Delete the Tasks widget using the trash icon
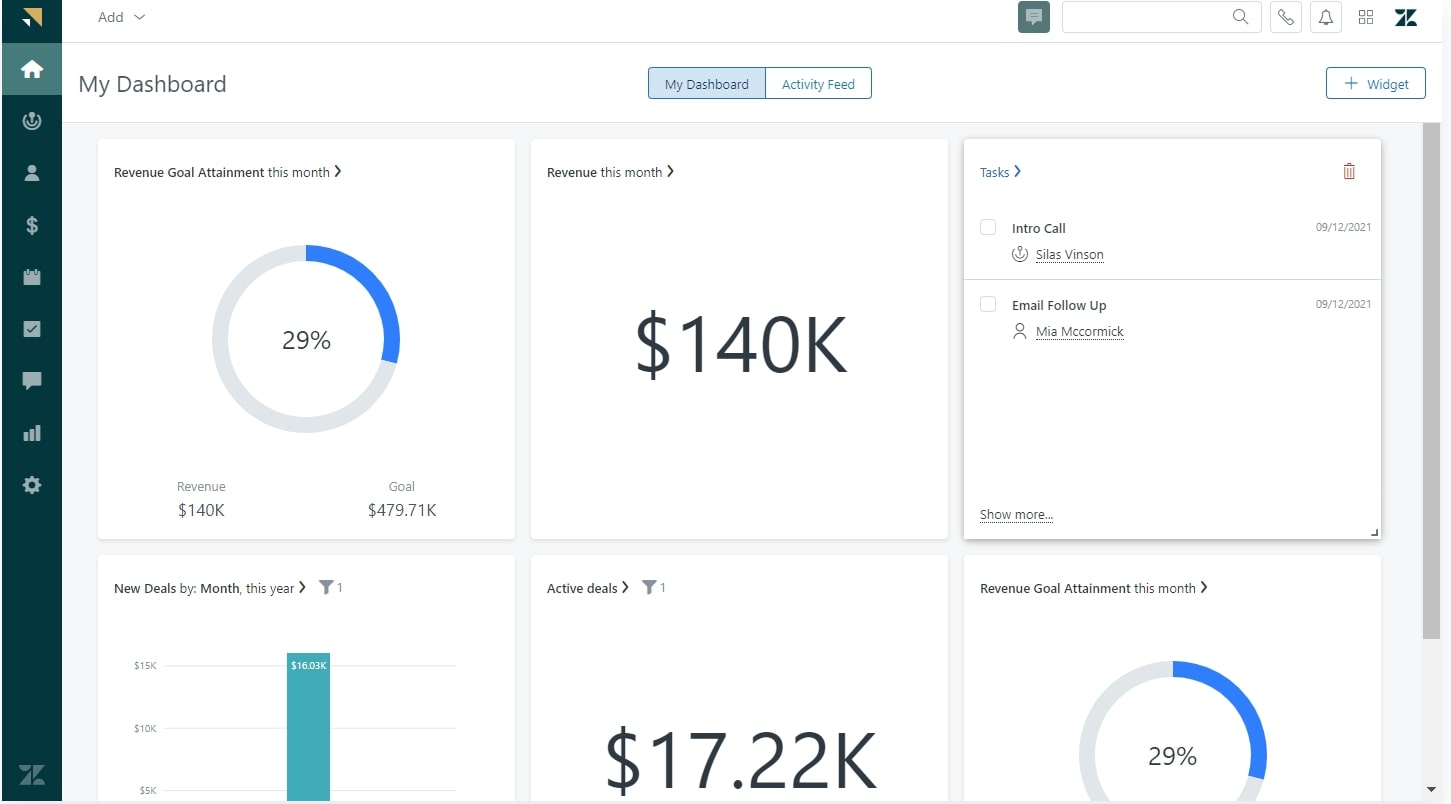The height and width of the screenshot is (804, 1451). coord(1348,171)
